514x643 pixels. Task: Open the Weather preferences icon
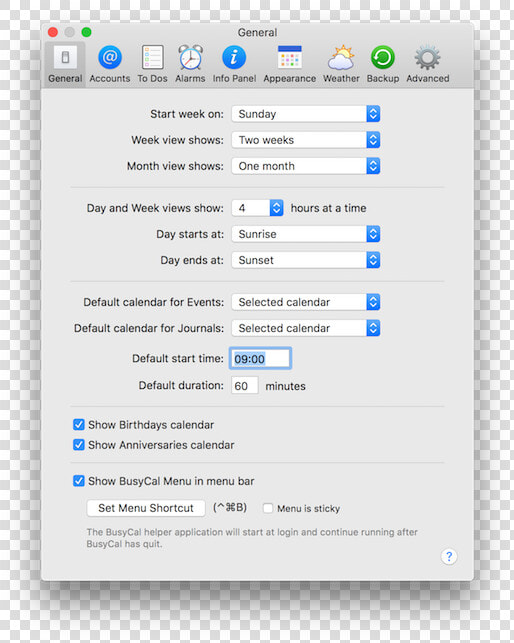click(x=341, y=57)
